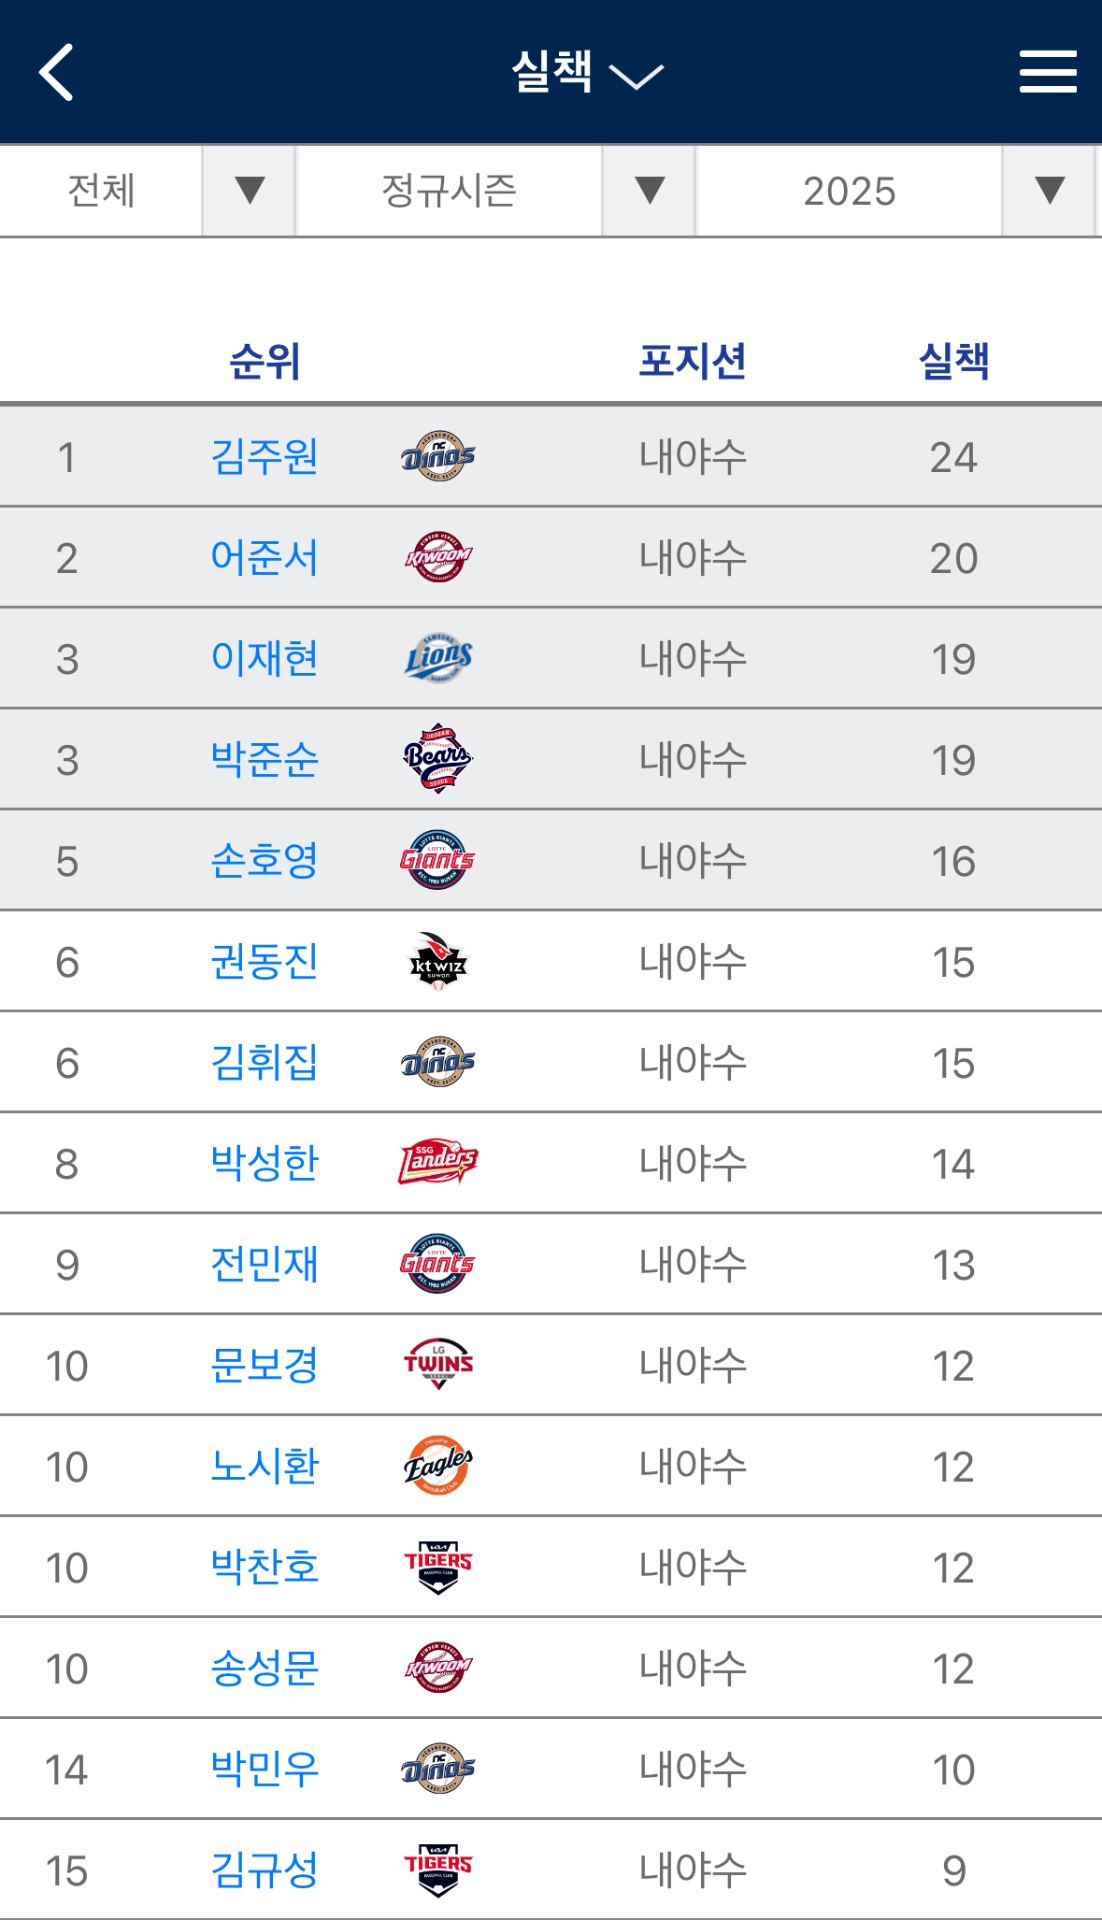Image resolution: width=1102 pixels, height=1920 pixels.
Task: Tap the Doosan Bears team logo
Action: click(x=438, y=760)
